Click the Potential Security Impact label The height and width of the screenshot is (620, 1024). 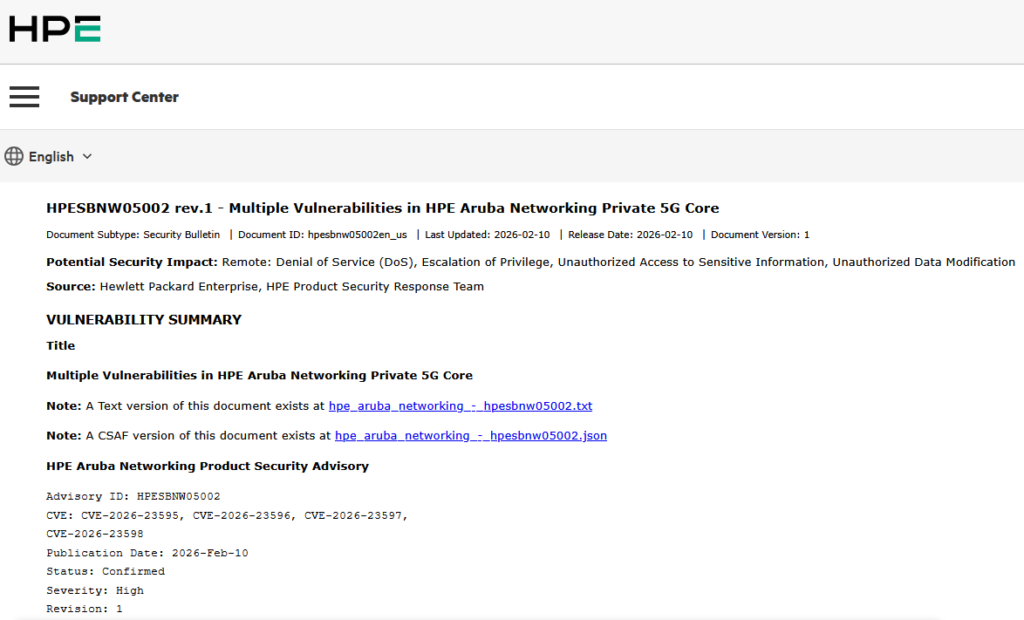point(132,262)
